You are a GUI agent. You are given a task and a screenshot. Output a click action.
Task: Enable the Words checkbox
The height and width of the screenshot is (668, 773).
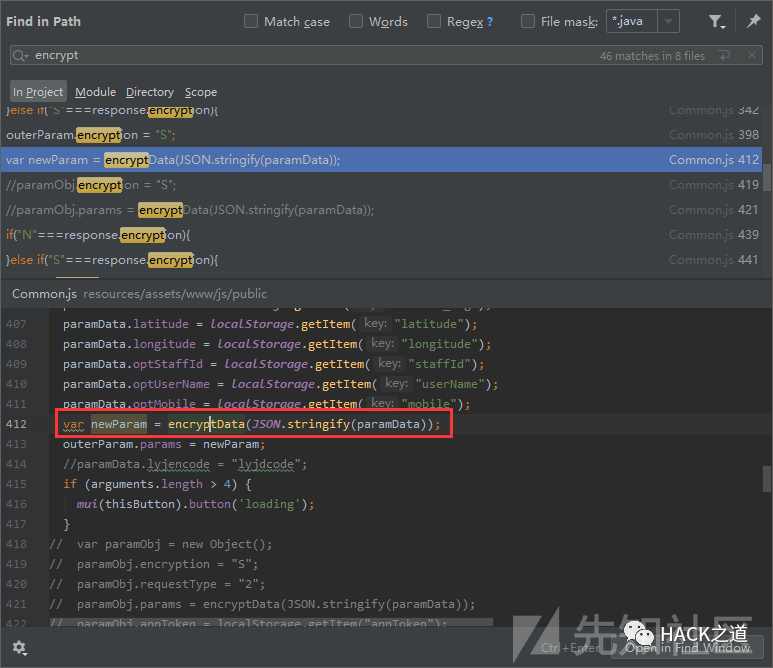(355, 21)
